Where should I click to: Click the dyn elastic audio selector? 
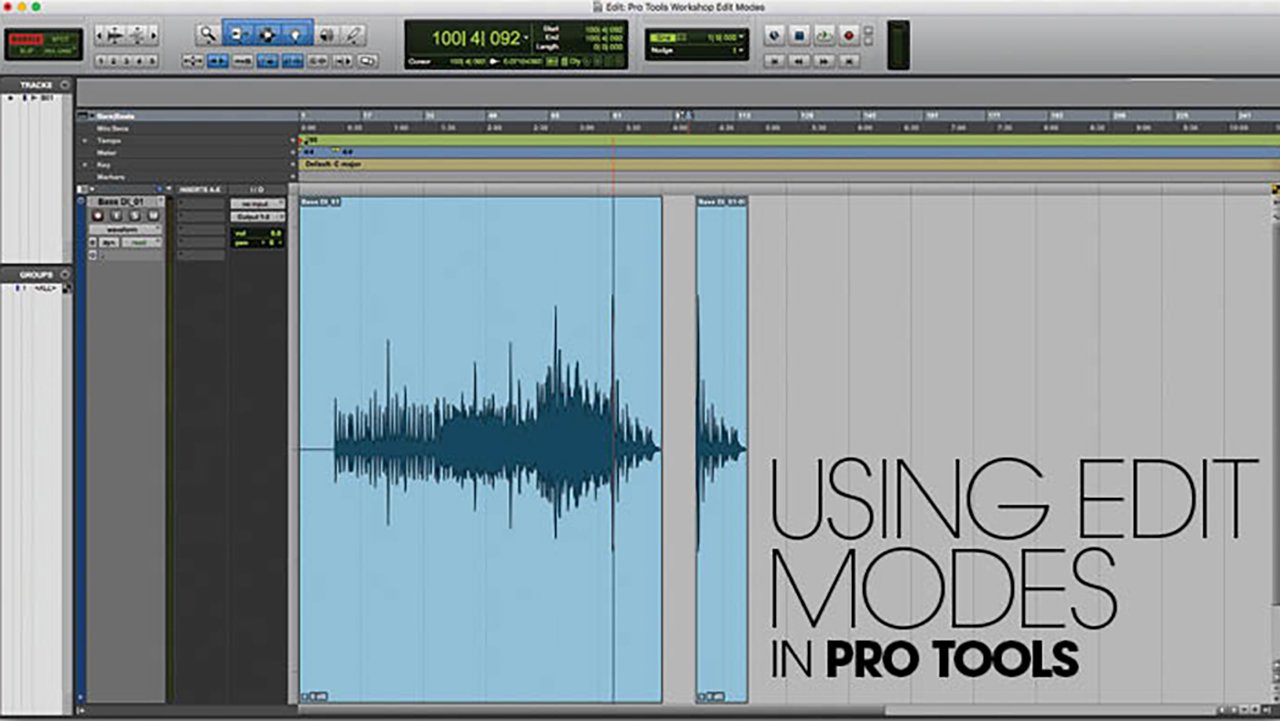(109, 242)
